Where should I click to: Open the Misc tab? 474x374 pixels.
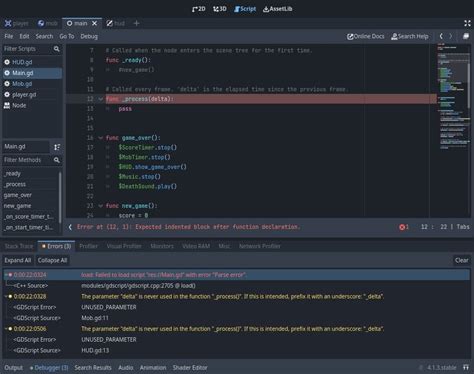224,246
